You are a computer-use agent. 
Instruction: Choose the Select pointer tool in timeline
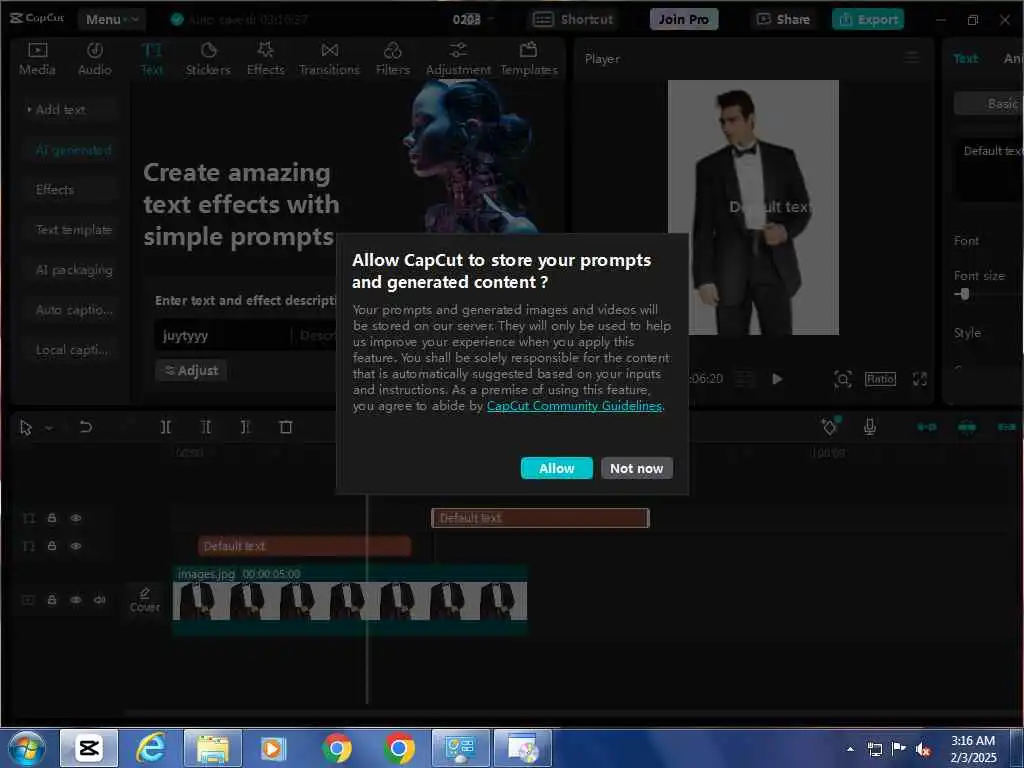pyautogui.click(x=25, y=428)
